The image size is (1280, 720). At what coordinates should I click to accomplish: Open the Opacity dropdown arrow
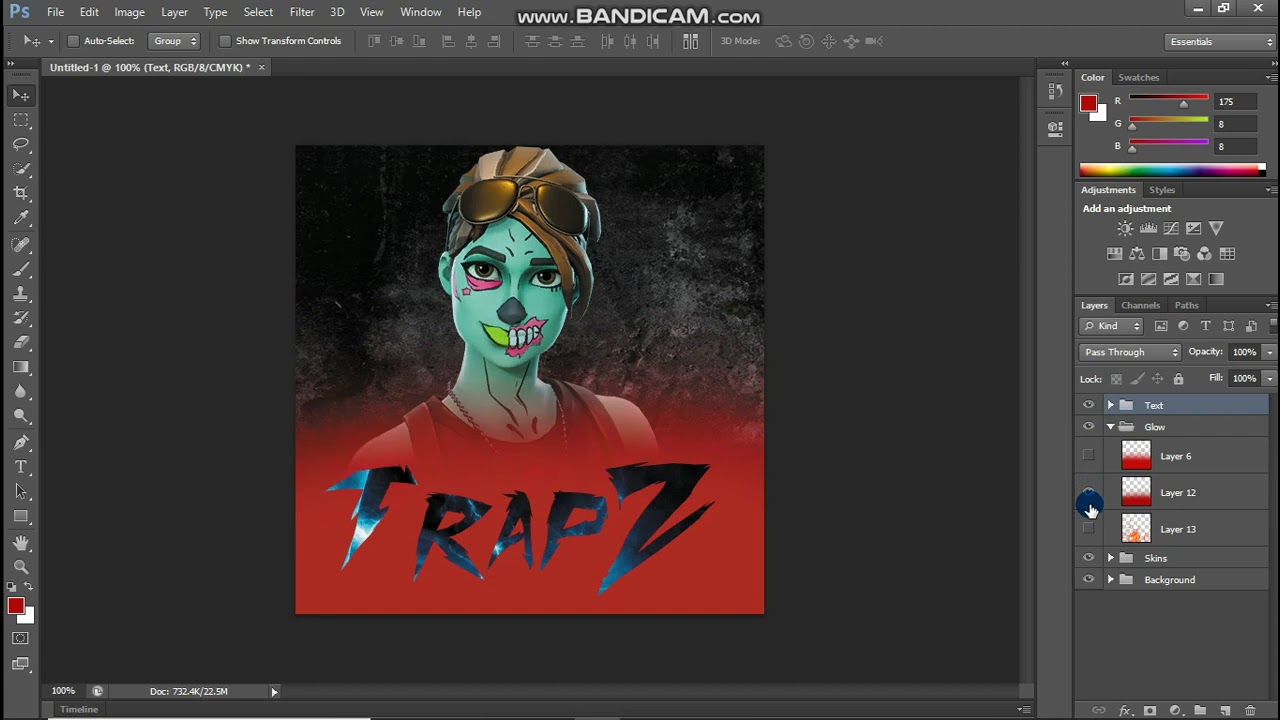pos(1270,352)
